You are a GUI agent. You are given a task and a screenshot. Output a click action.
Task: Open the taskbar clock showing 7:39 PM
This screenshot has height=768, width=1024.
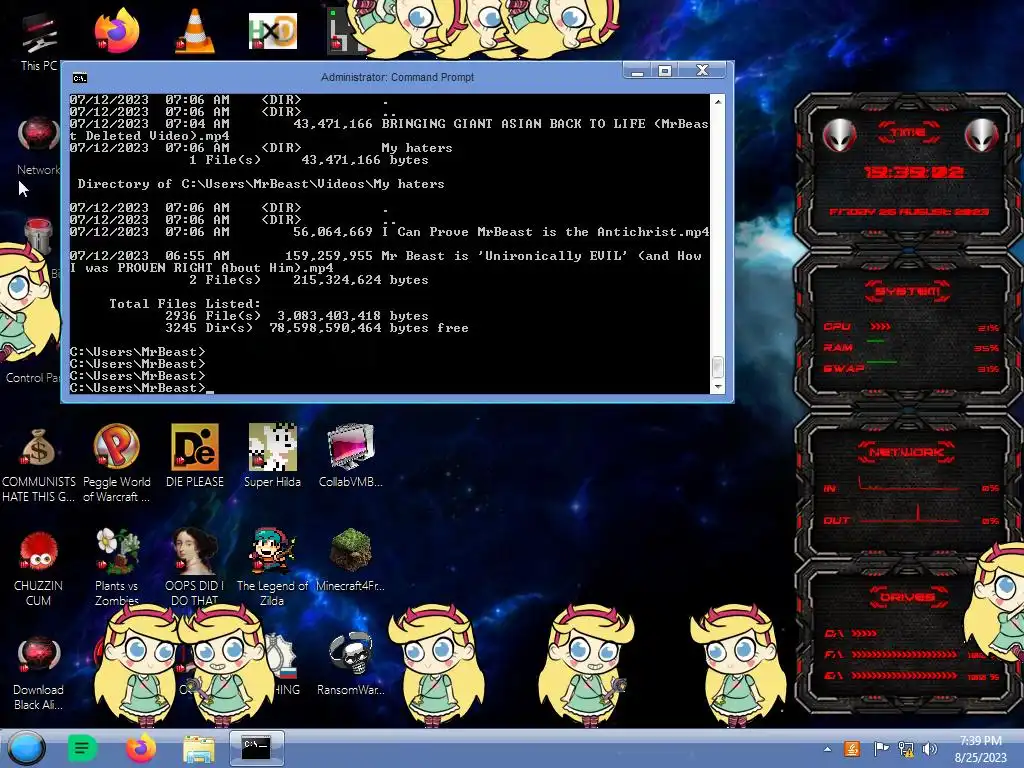pyautogui.click(x=980, y=749)
